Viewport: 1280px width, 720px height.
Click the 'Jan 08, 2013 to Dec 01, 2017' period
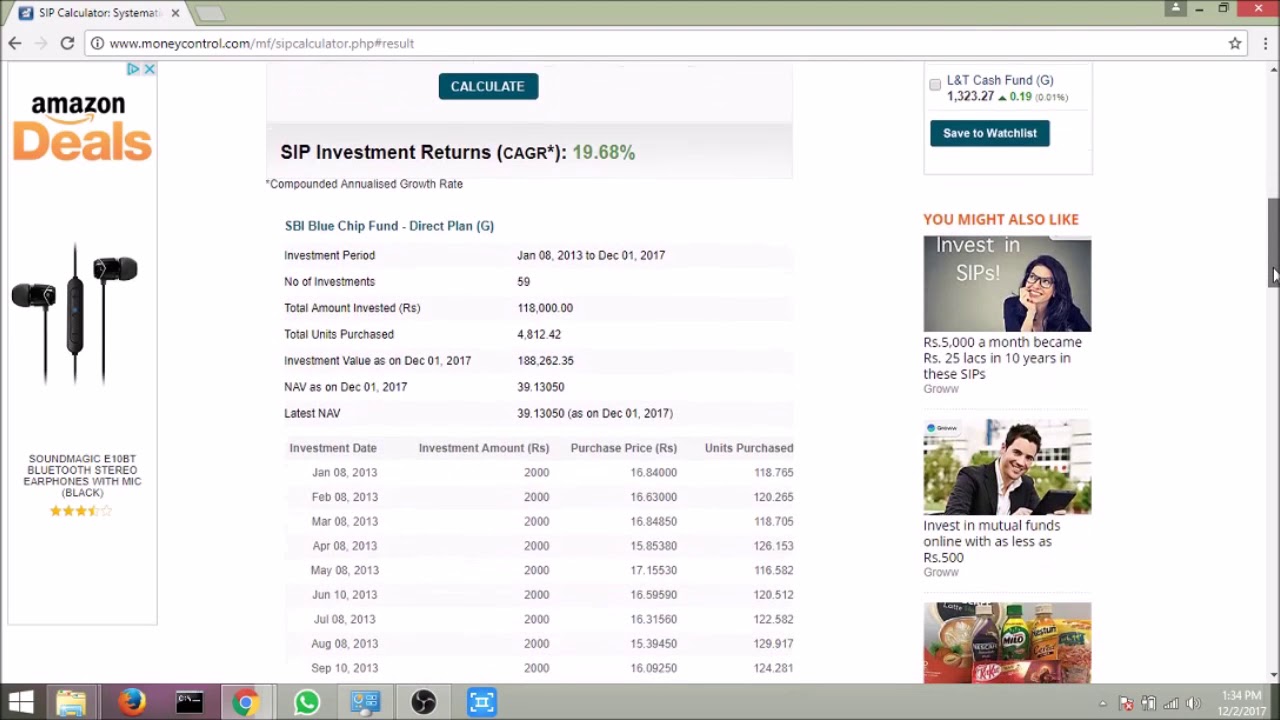click(591, 255)
